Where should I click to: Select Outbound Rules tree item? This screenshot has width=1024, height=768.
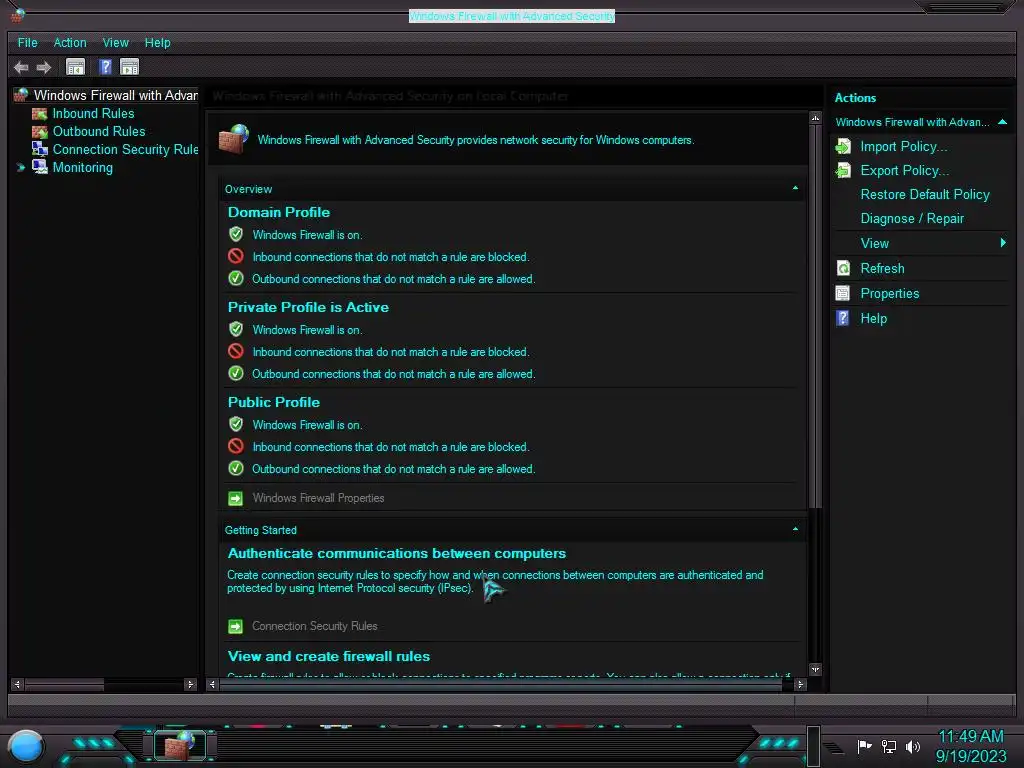[x=99, y=131]
